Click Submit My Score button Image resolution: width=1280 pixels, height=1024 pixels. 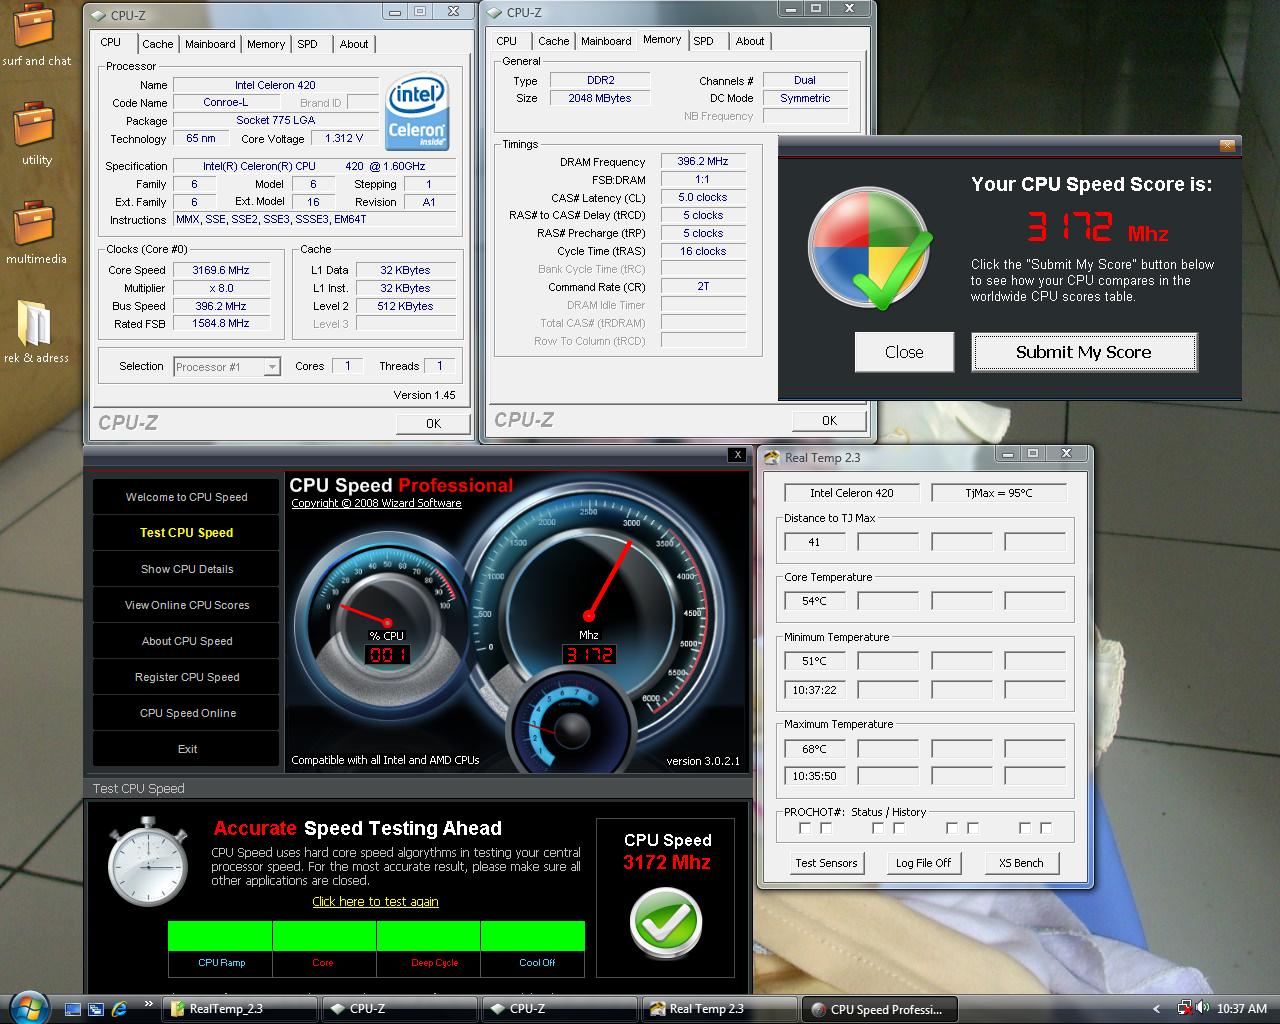click(1084, 352)
